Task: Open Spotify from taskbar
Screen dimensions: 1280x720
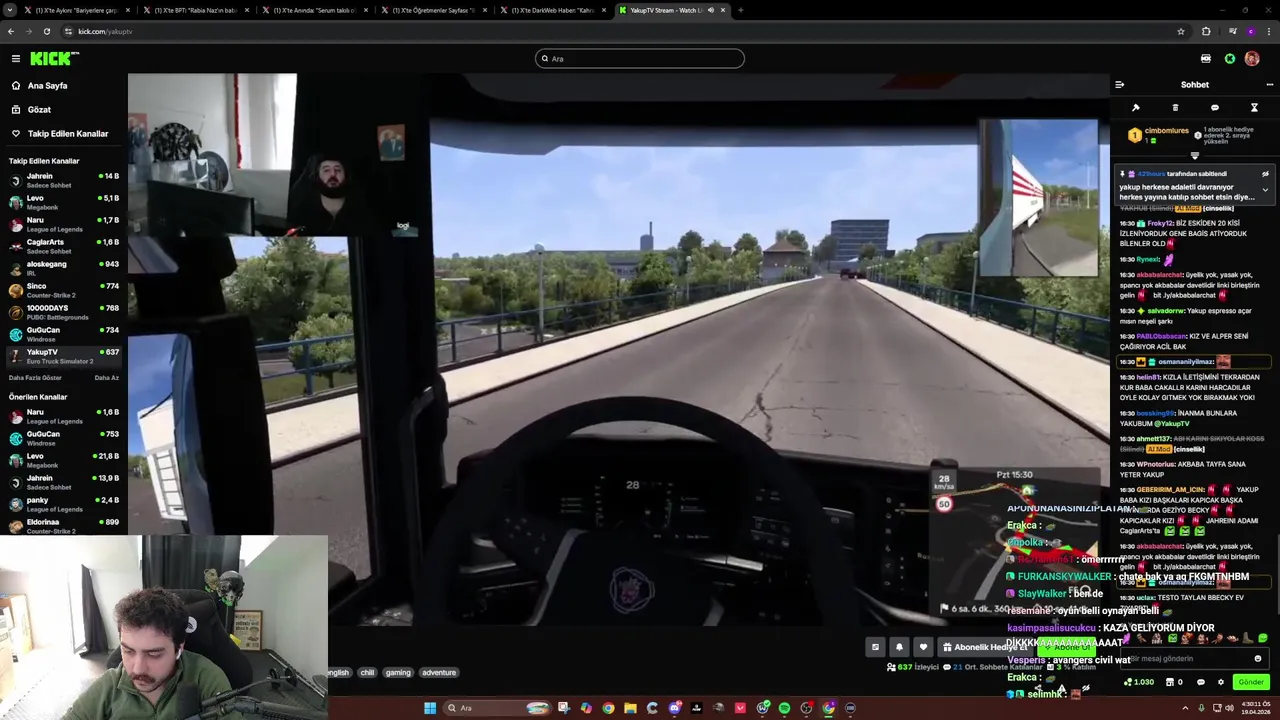Action: (x=784, y=708)
